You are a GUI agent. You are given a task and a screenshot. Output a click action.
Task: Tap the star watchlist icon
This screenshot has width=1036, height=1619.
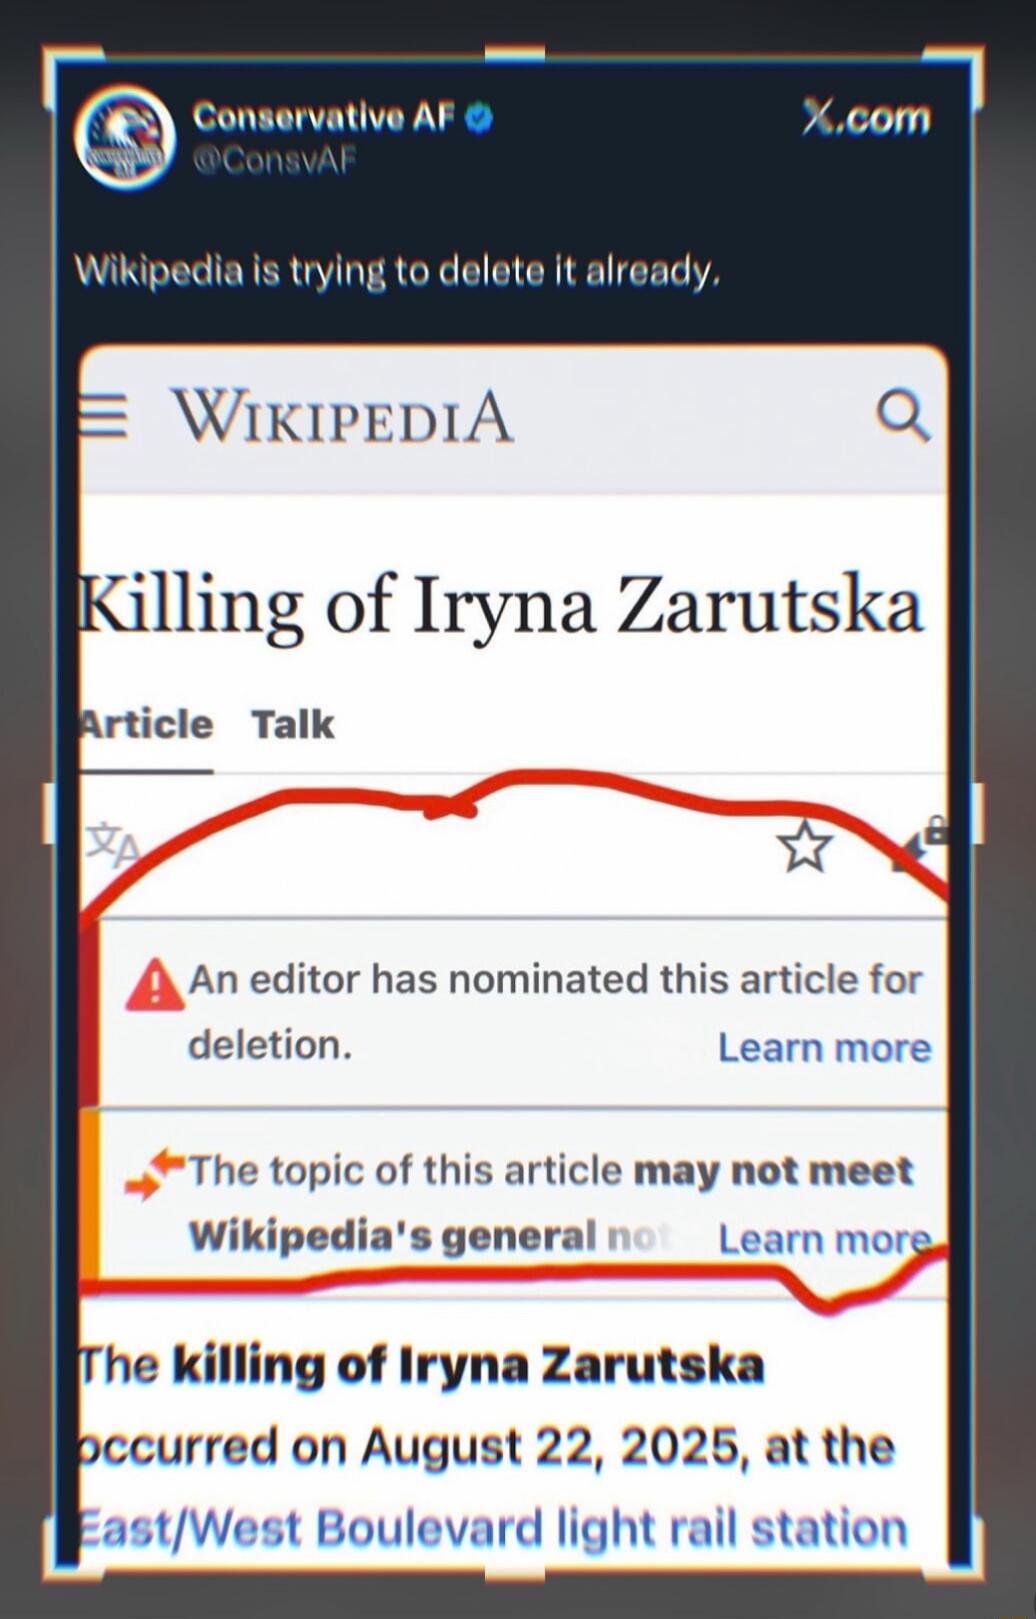coord(805,847)
